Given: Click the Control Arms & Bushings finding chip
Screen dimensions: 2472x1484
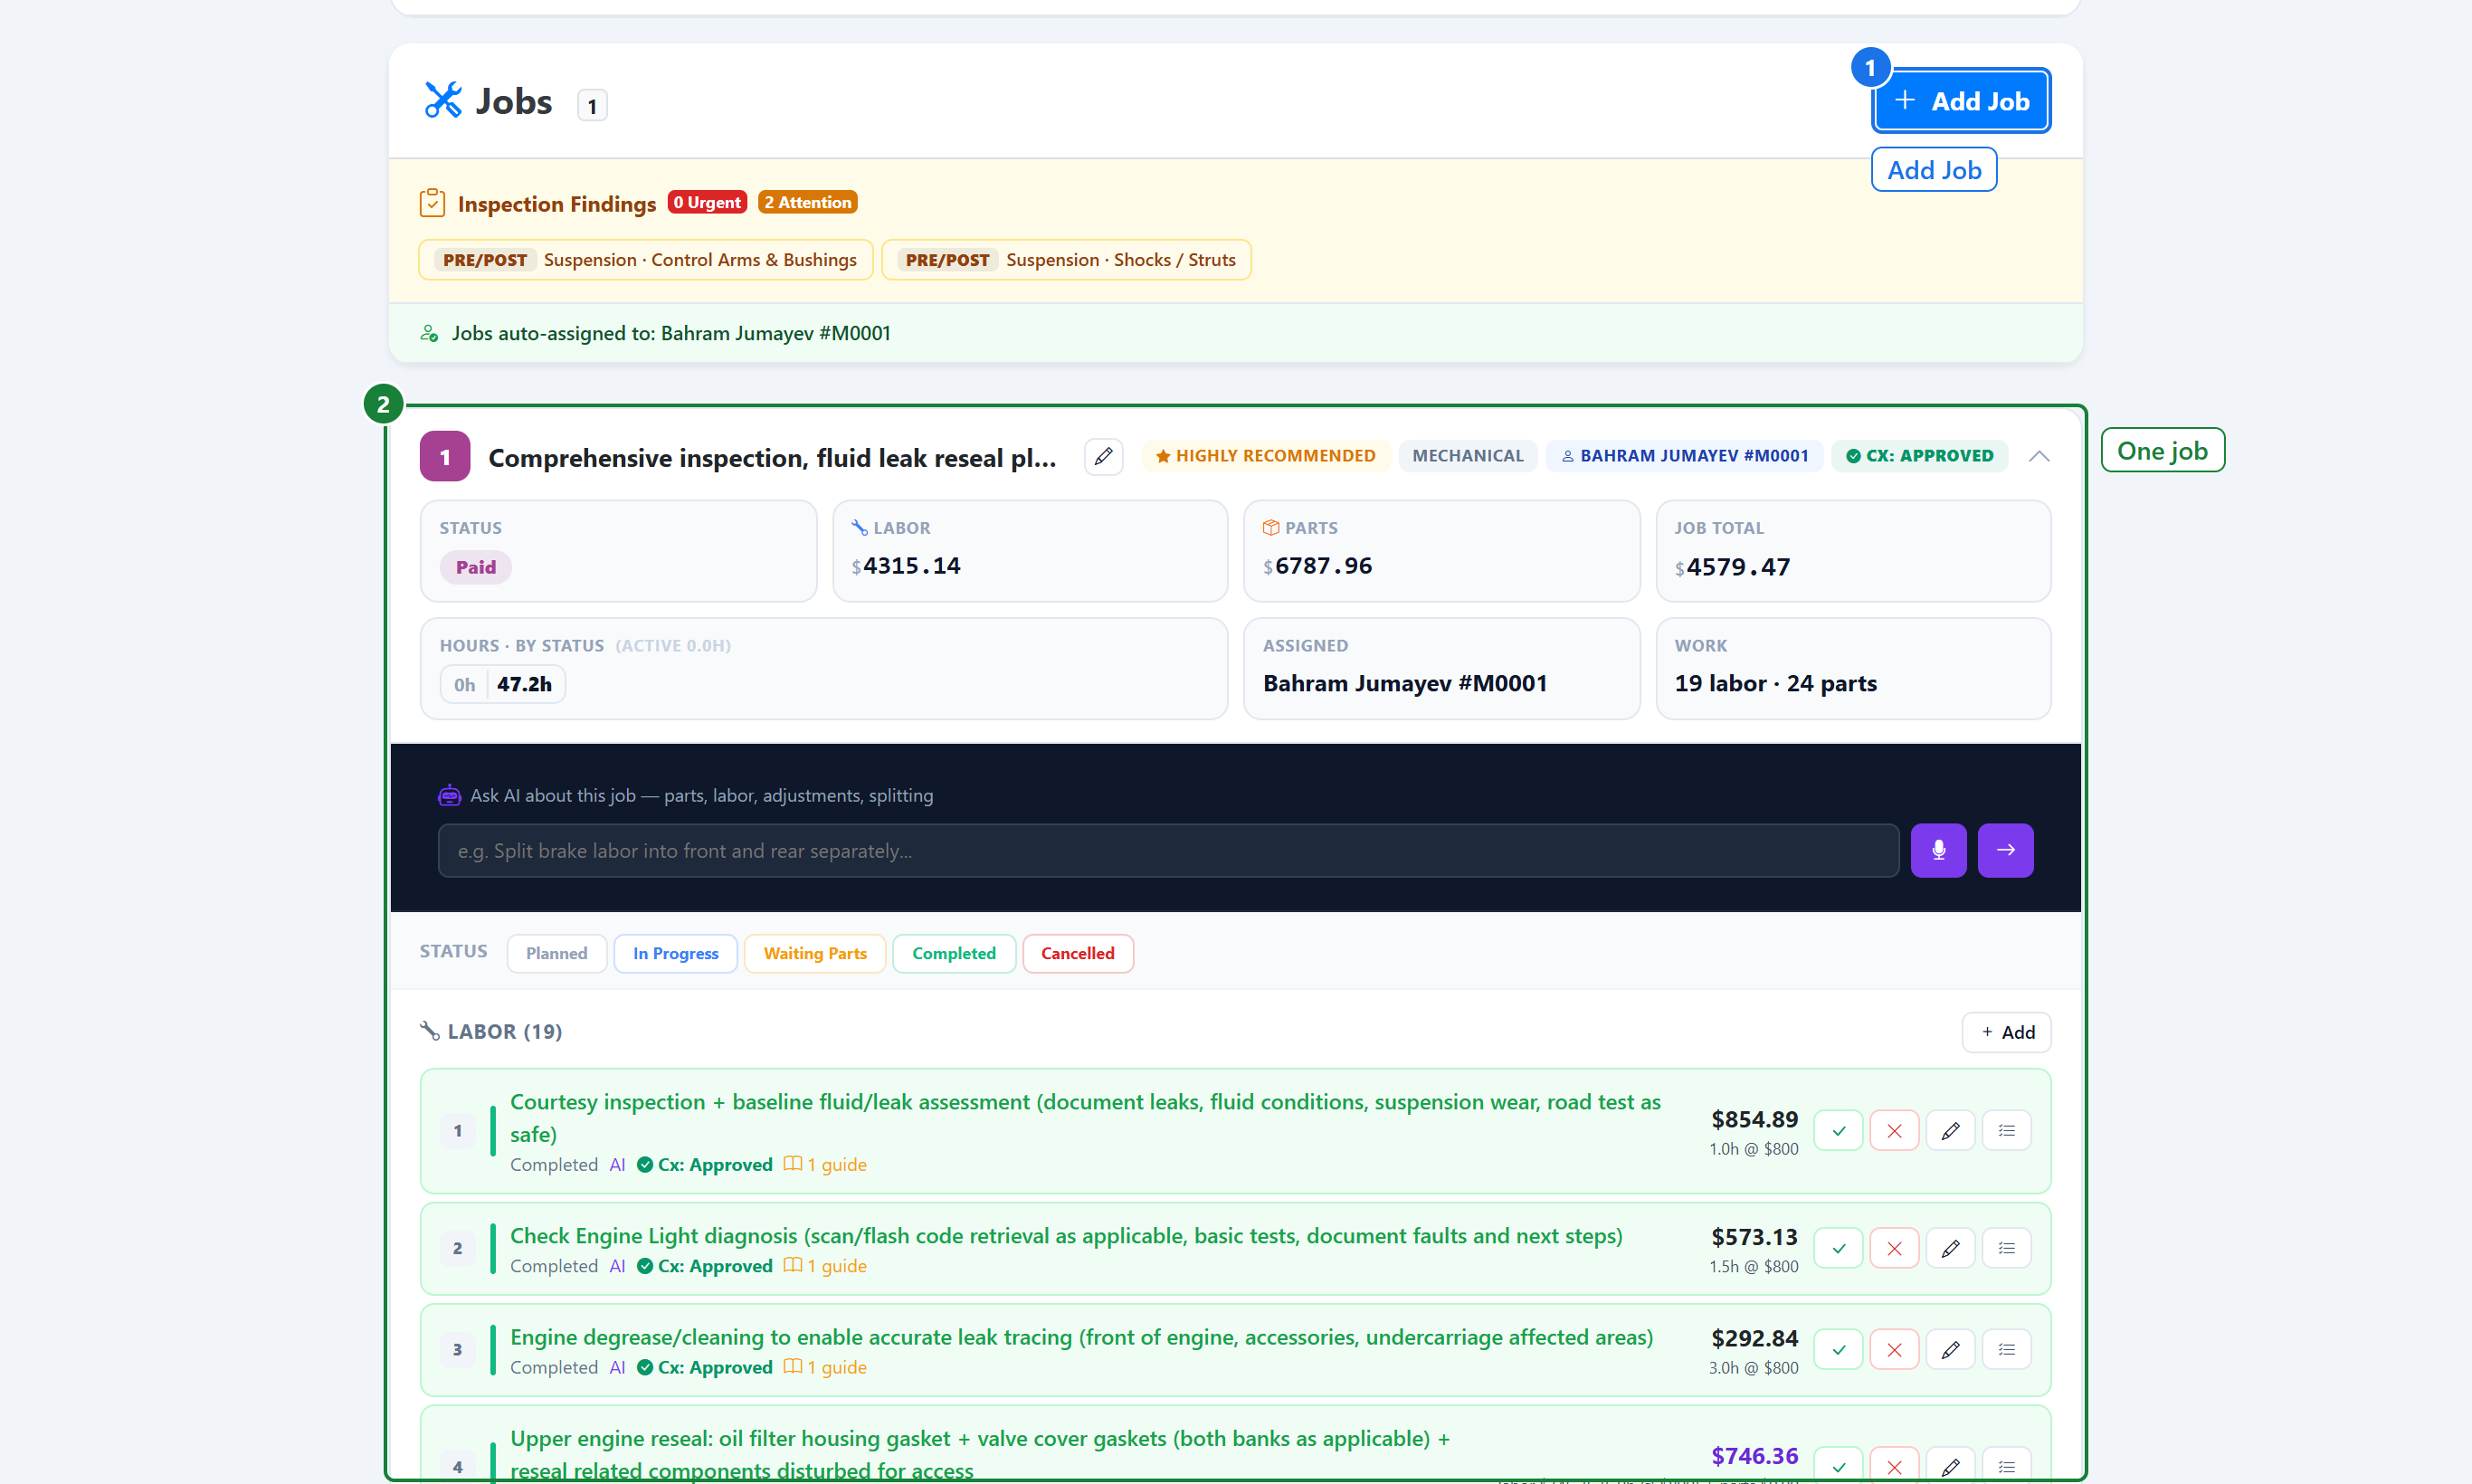Looking at the screenshot, I should [x=645, y=260].
